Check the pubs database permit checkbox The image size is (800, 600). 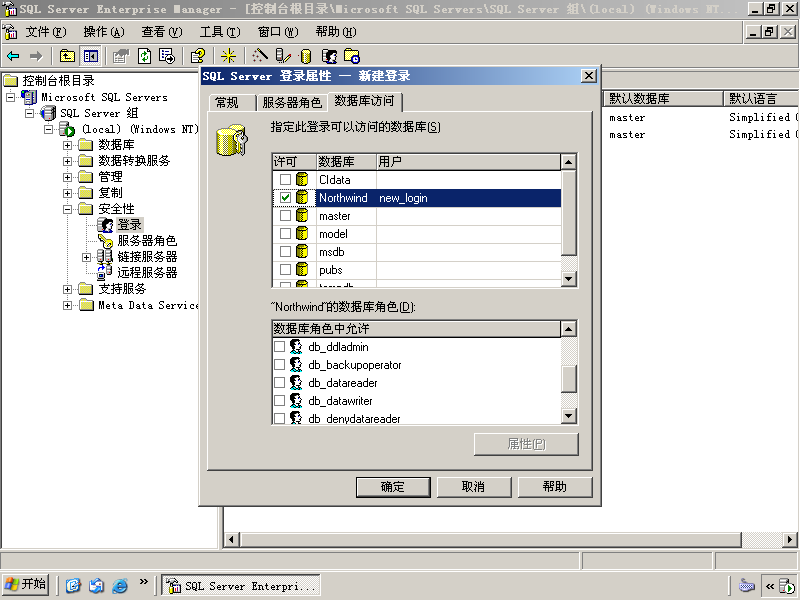(285, 269)
